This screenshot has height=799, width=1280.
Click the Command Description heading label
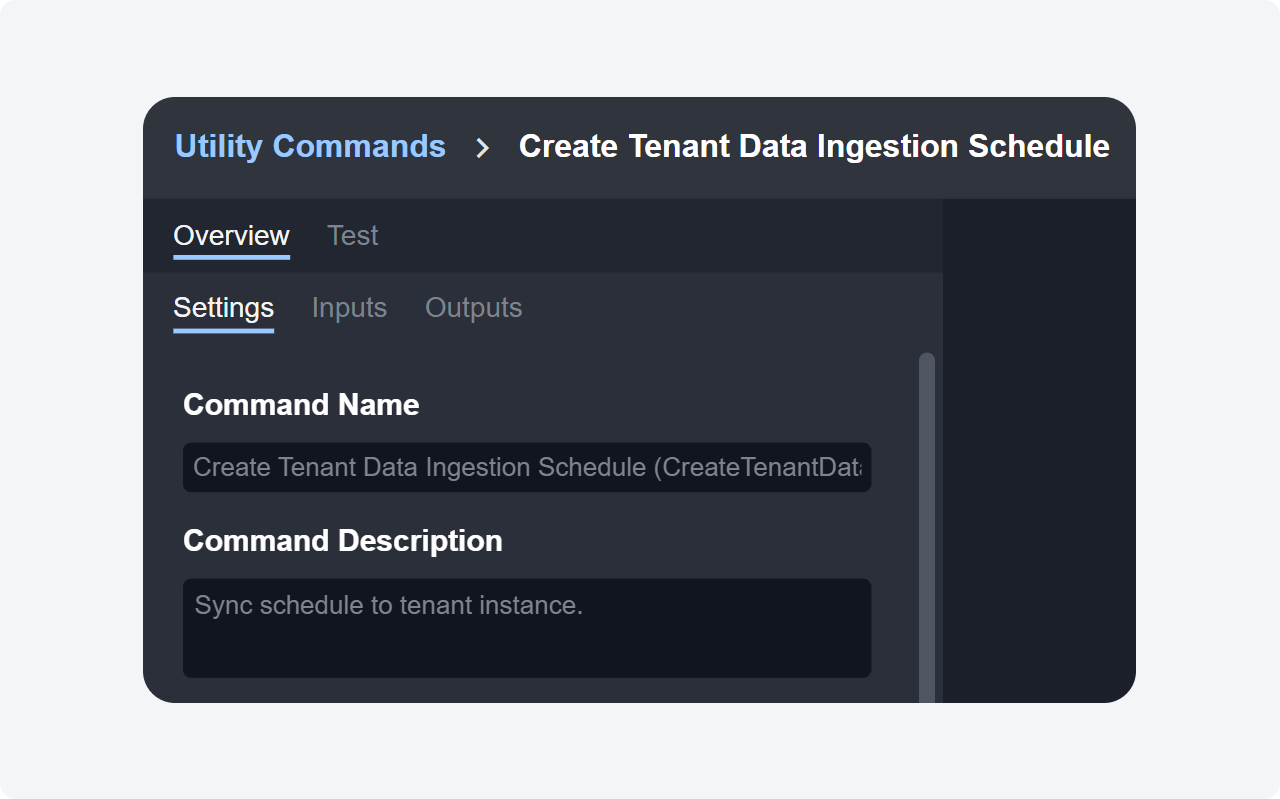tap(342, 540)
